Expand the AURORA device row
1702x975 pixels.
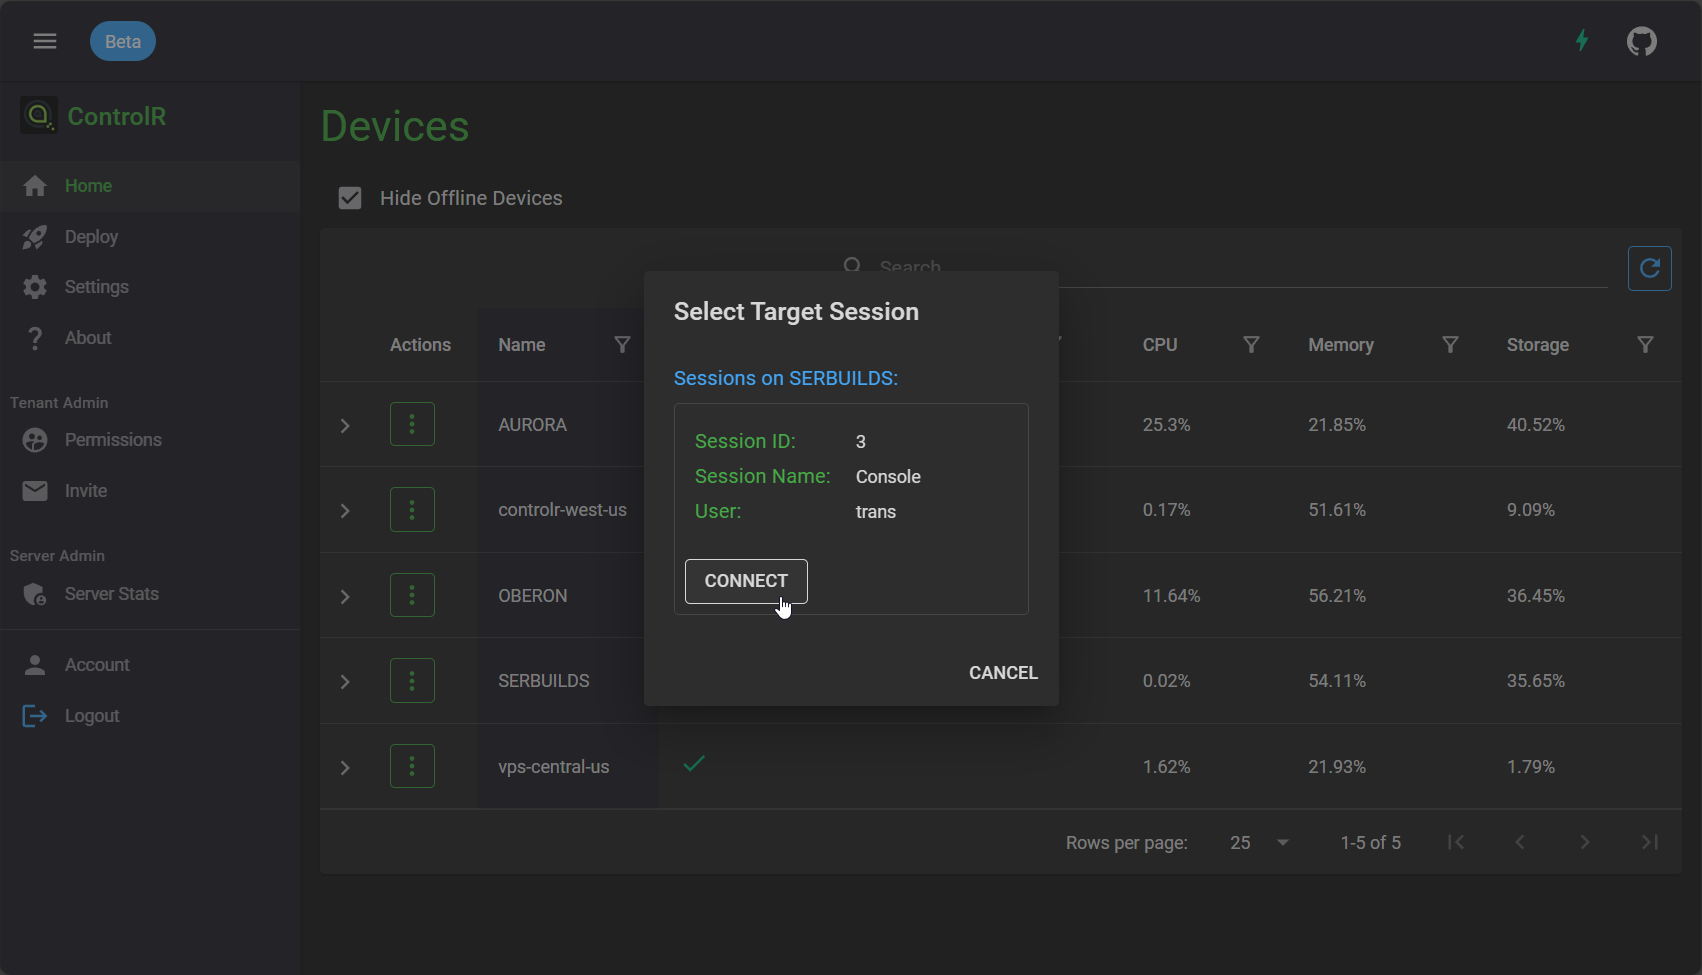click(x=345, y=425)
